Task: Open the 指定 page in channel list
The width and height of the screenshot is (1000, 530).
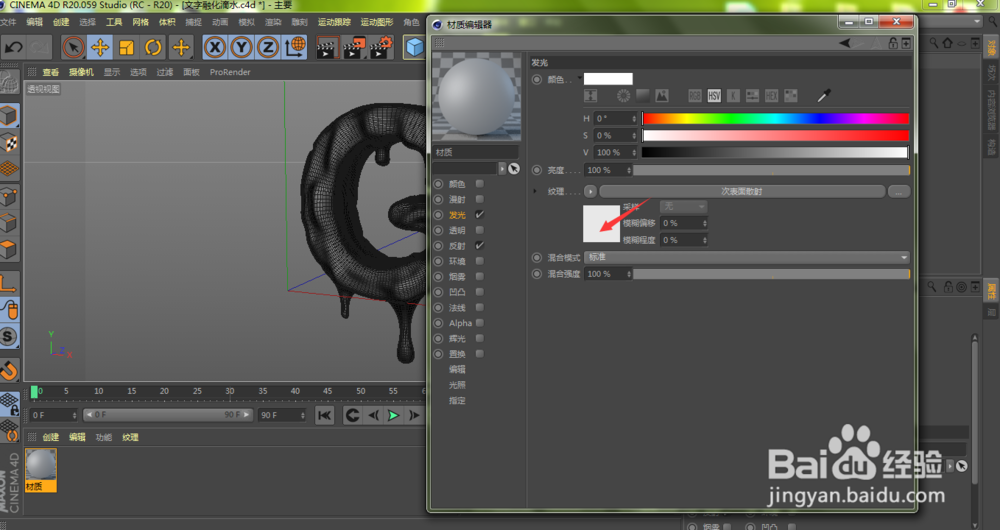Action: (x=457, y=401)
